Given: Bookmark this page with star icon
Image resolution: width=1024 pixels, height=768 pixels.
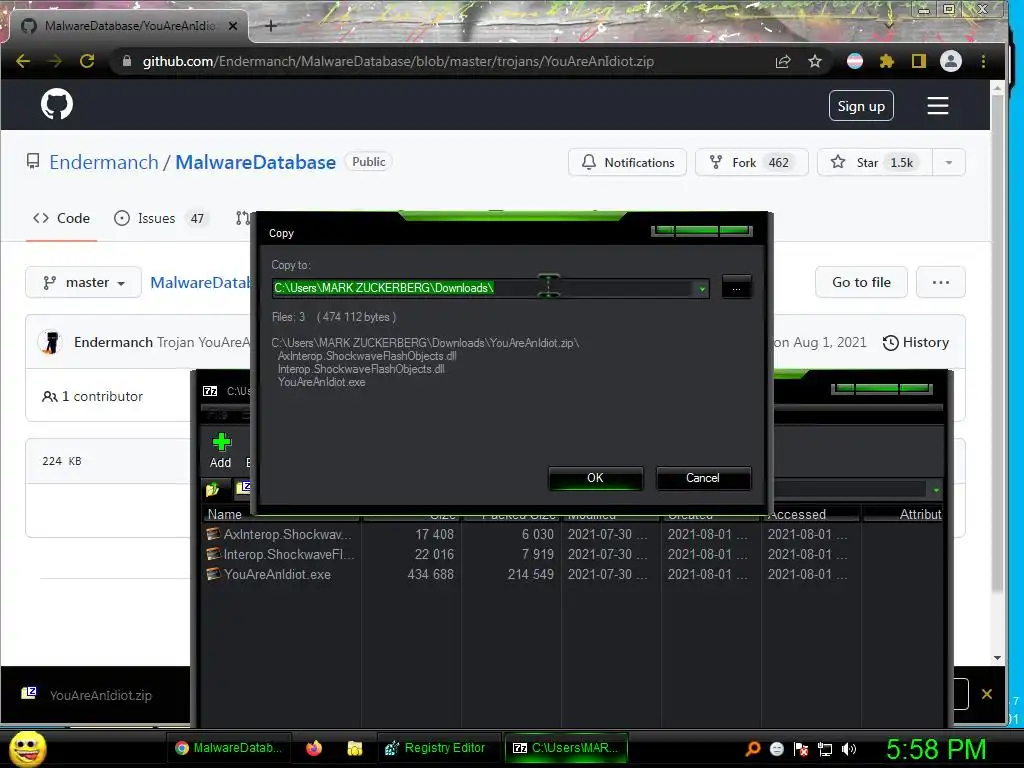Looking at the screenshot, I should click(x=814, y=61).
